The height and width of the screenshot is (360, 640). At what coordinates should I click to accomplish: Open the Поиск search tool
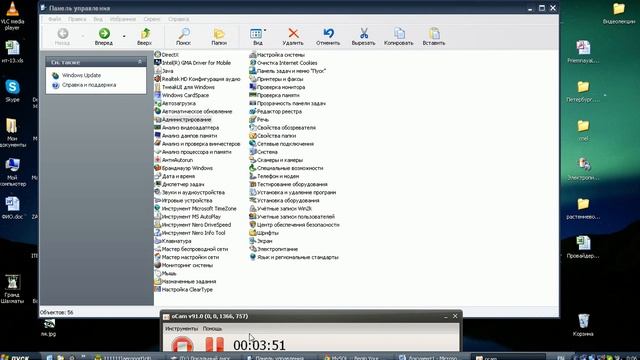pos(183,36)
